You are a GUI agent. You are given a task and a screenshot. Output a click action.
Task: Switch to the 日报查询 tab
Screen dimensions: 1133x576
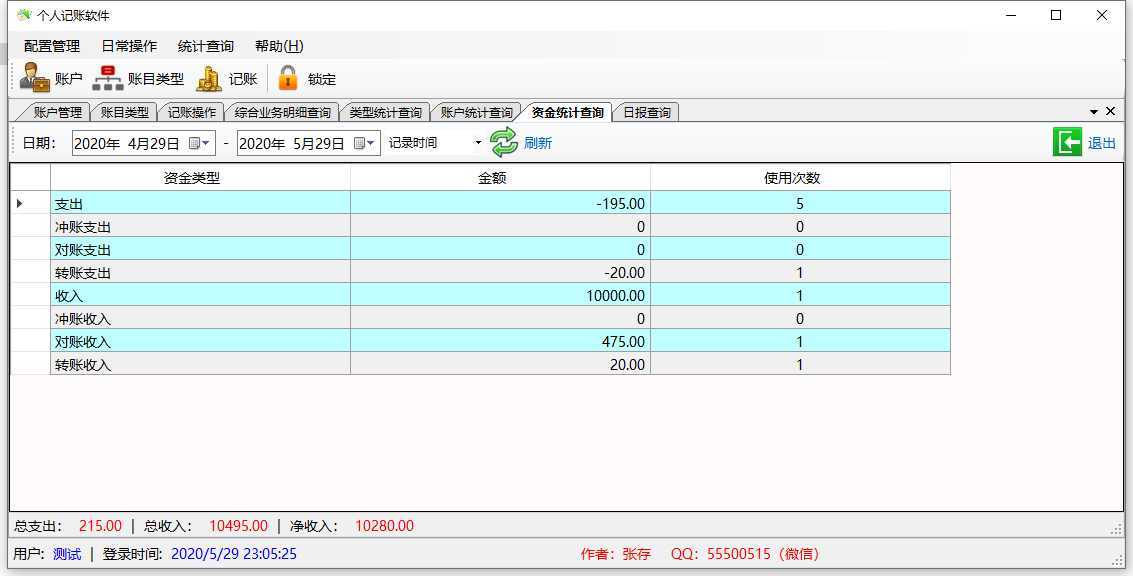[647, 113]
